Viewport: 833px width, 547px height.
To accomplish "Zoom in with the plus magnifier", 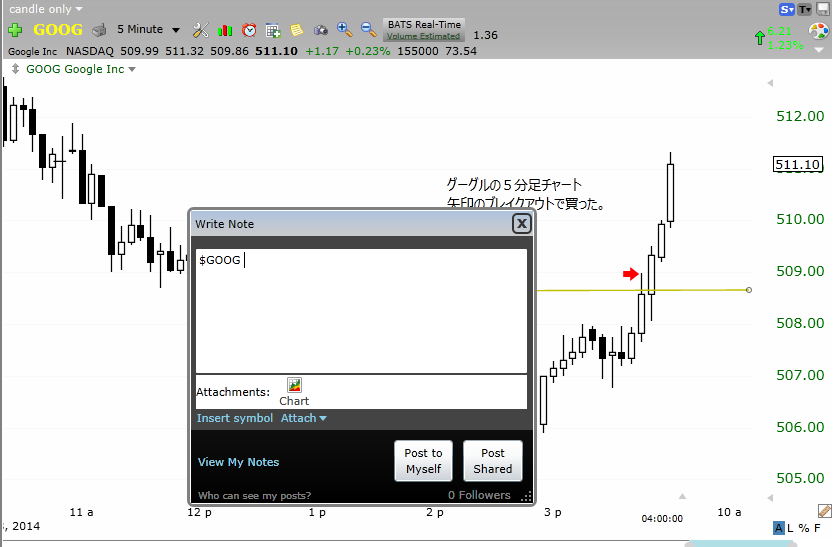I will [344, 30].
